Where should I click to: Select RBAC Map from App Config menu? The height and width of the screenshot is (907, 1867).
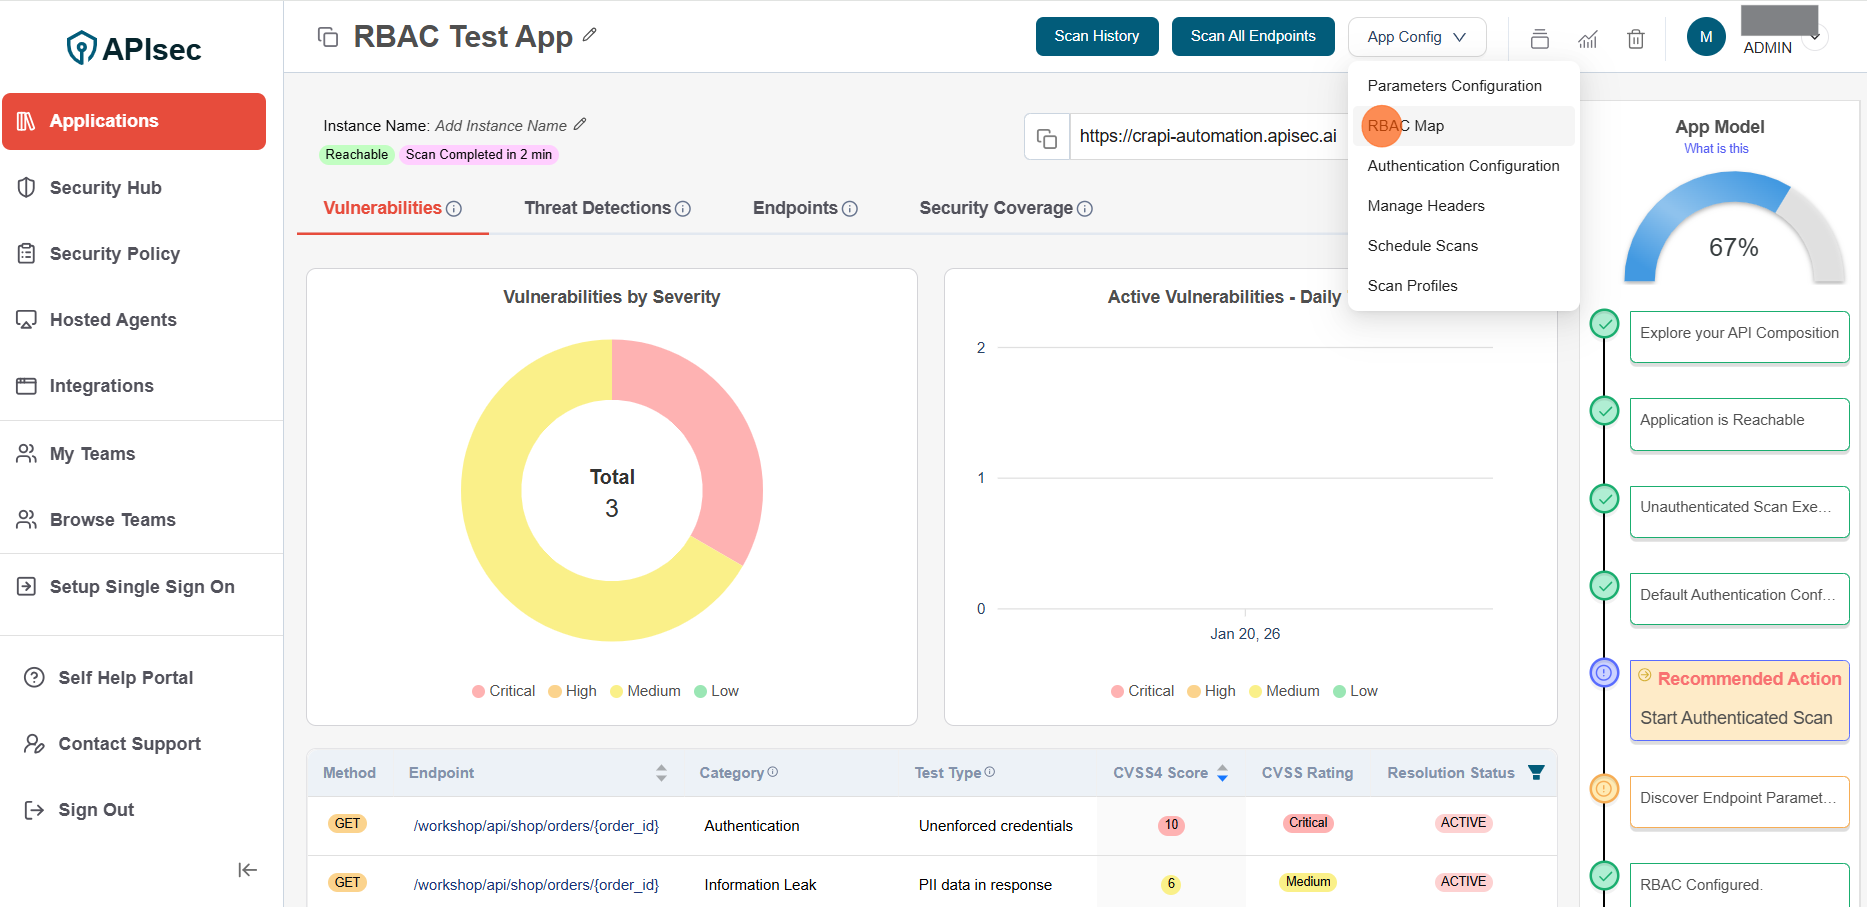point(1406,126)
